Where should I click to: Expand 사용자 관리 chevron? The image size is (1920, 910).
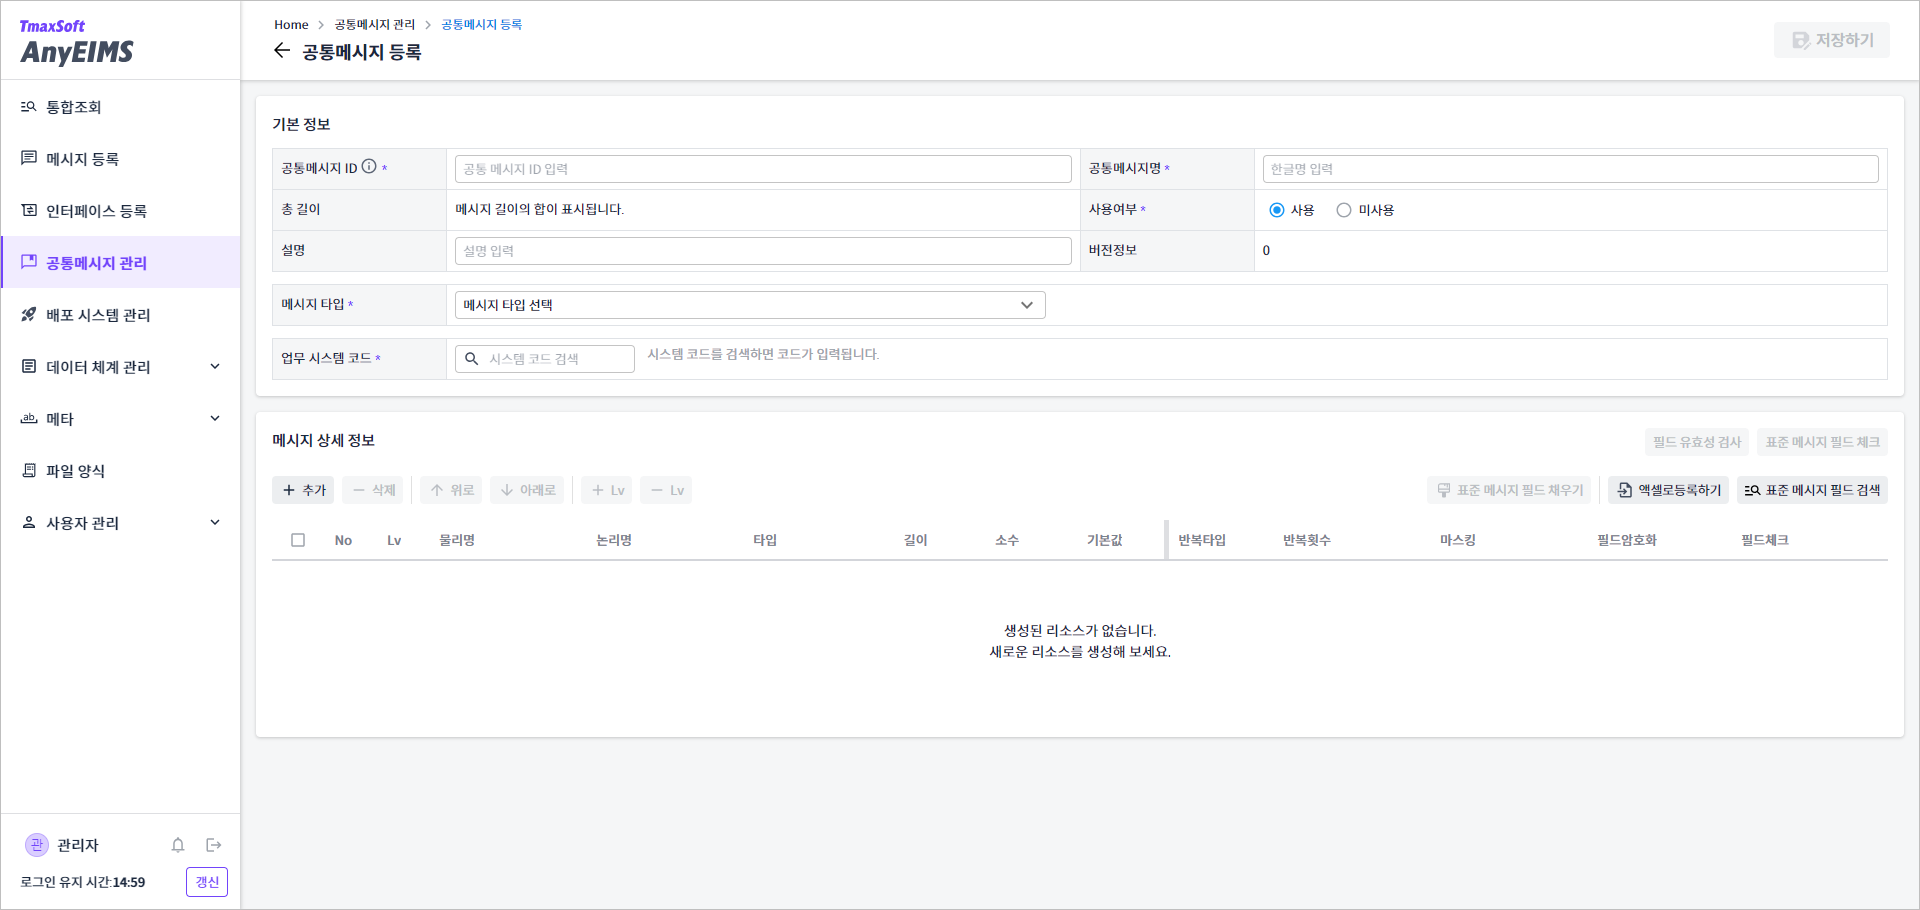coord(215,523)
